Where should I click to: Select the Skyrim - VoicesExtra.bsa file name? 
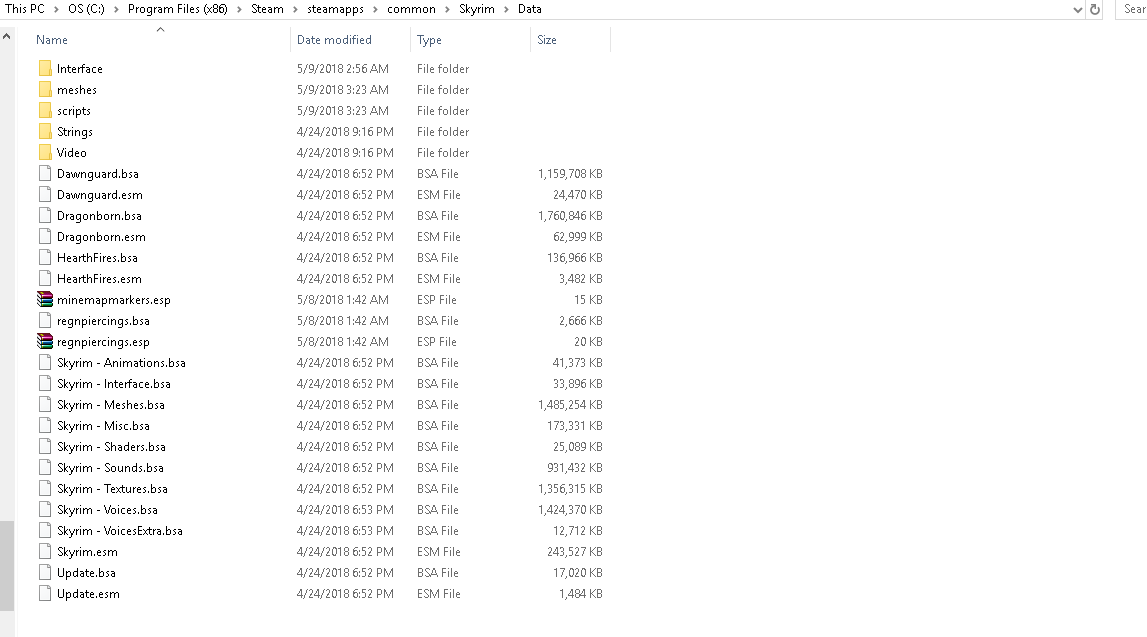click(120, 531)
